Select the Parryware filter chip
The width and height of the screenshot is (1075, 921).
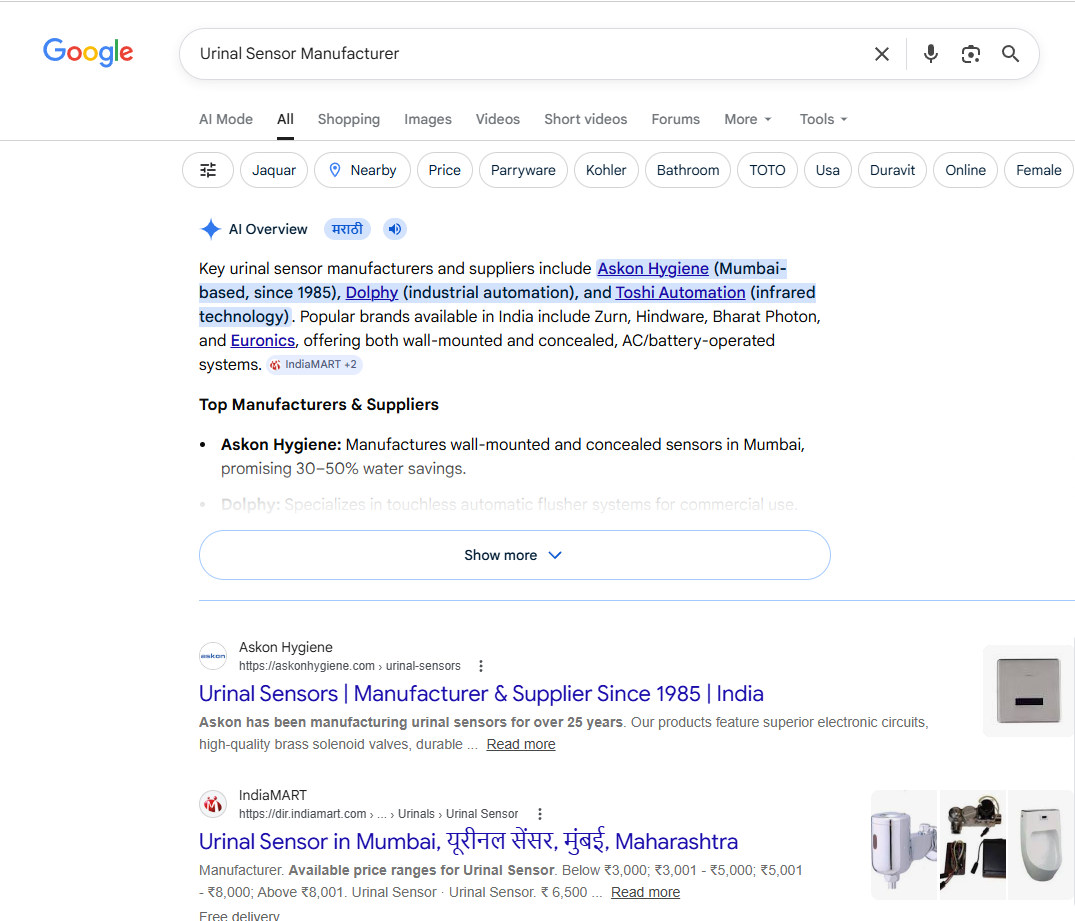(523, 170)
